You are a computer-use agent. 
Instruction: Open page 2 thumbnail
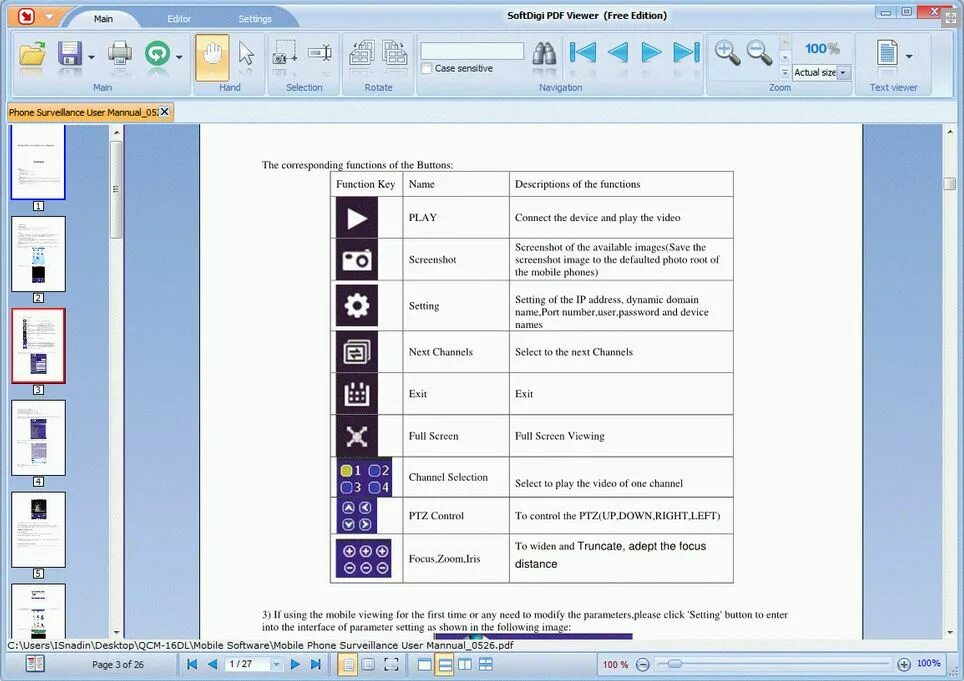[38, 254]
